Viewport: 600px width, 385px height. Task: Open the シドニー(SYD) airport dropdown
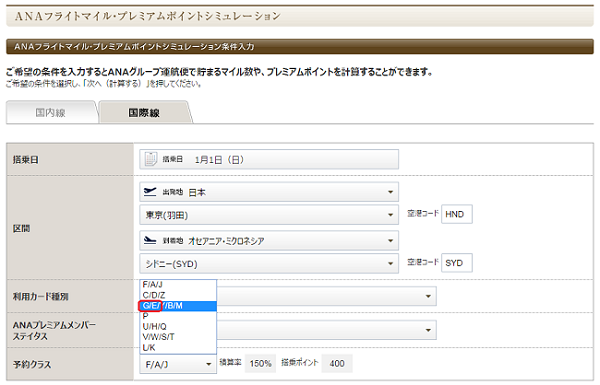pyautogui.click(x=269, y=264)
